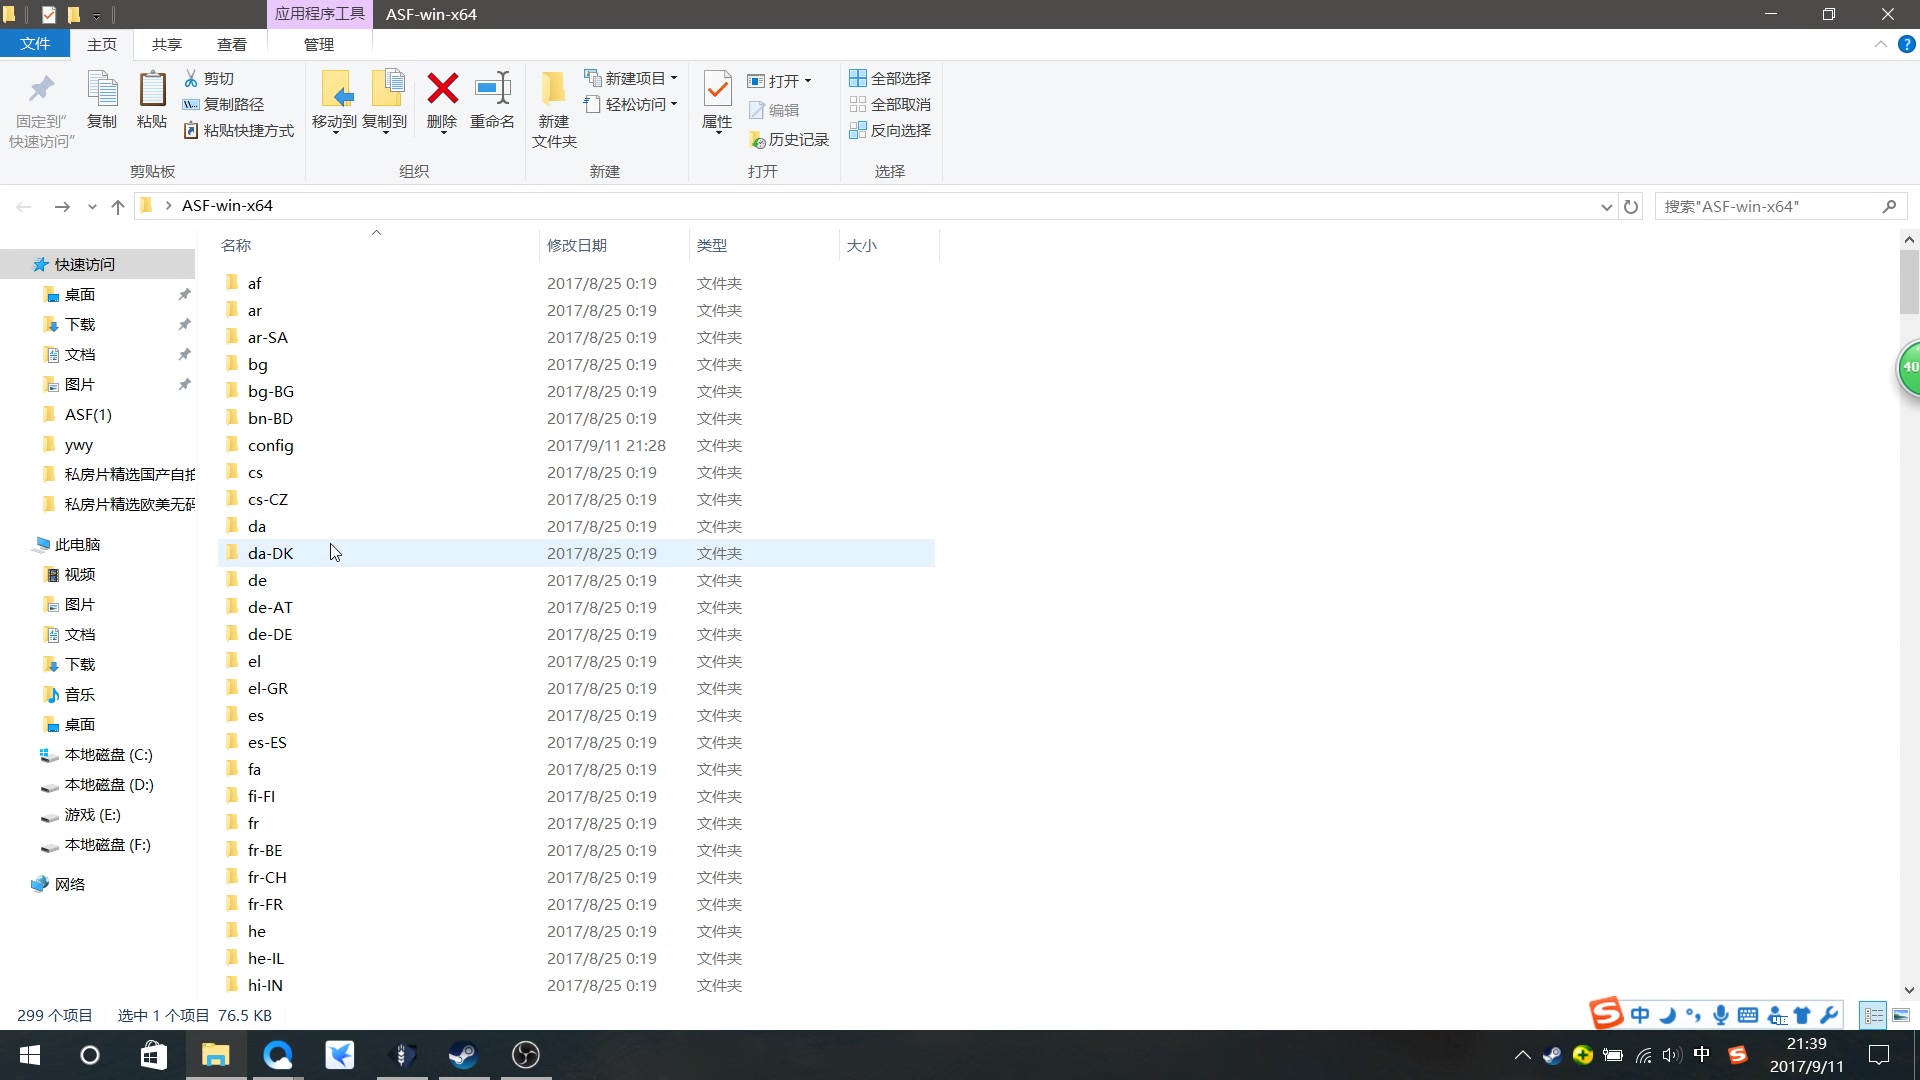Click the Properties (属性) checkmark icon
1920x1080 pixels.
point(717,89)
